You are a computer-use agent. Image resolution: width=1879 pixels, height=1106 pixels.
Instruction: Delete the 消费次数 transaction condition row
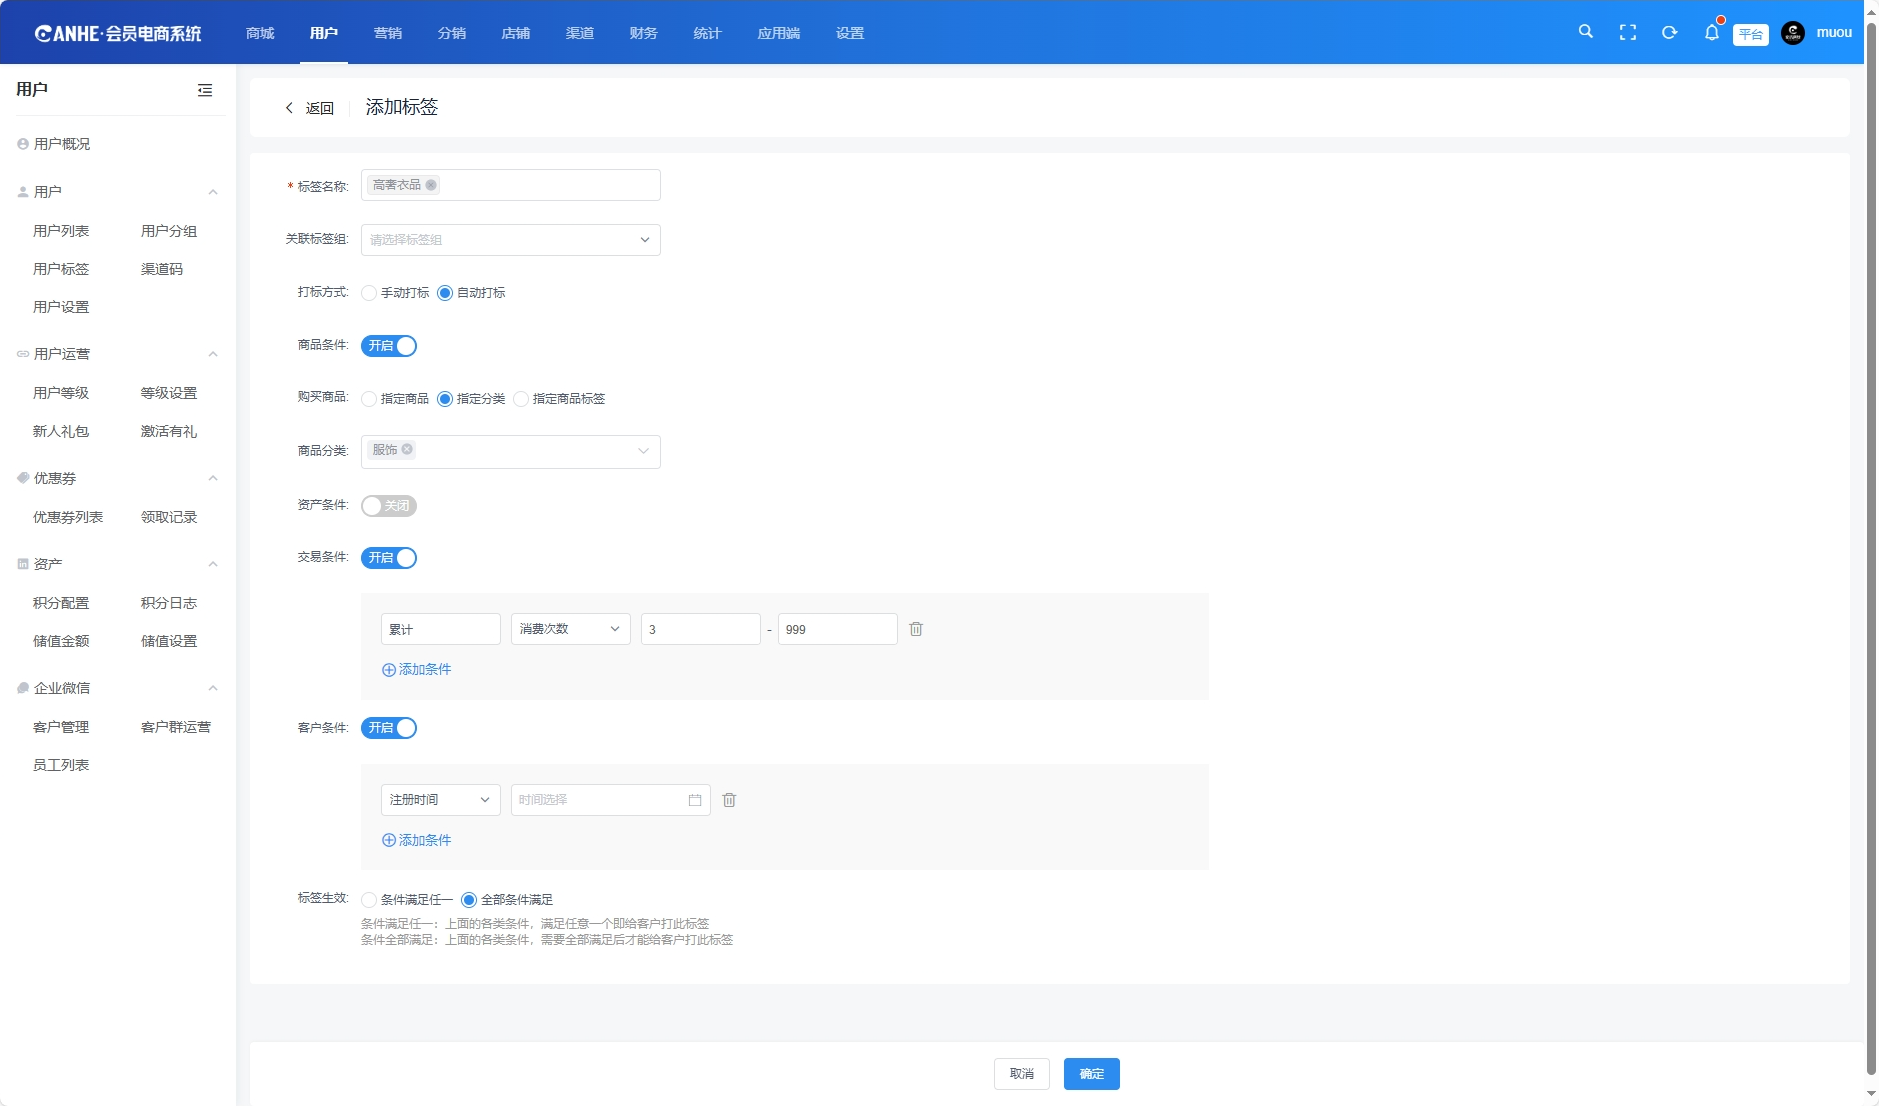point(915,629)
